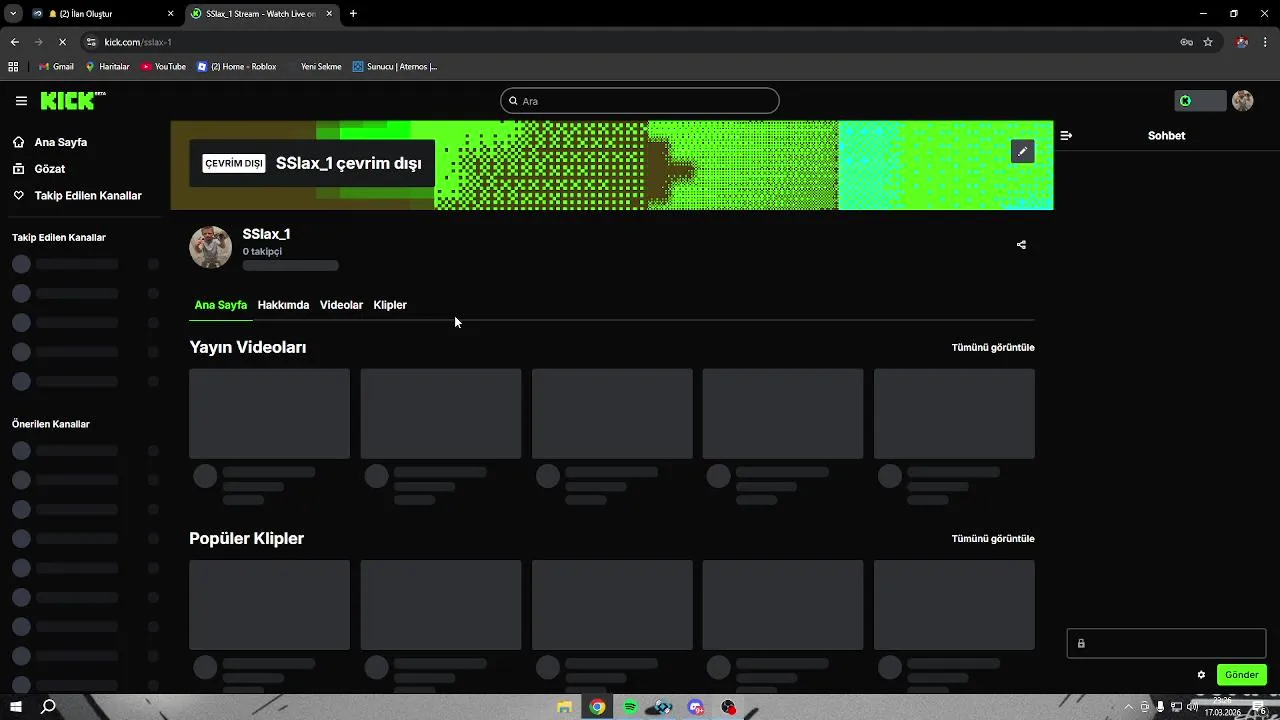Screen dimensions: 1280x720
Task: Click the chat message input box
Action: click(x=1166, y=644)
